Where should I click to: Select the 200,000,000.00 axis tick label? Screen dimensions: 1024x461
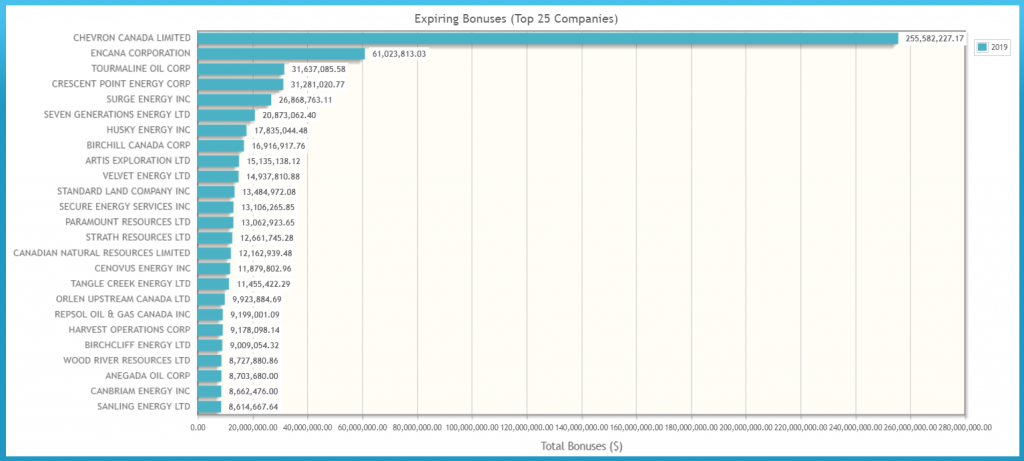(746, 426)
